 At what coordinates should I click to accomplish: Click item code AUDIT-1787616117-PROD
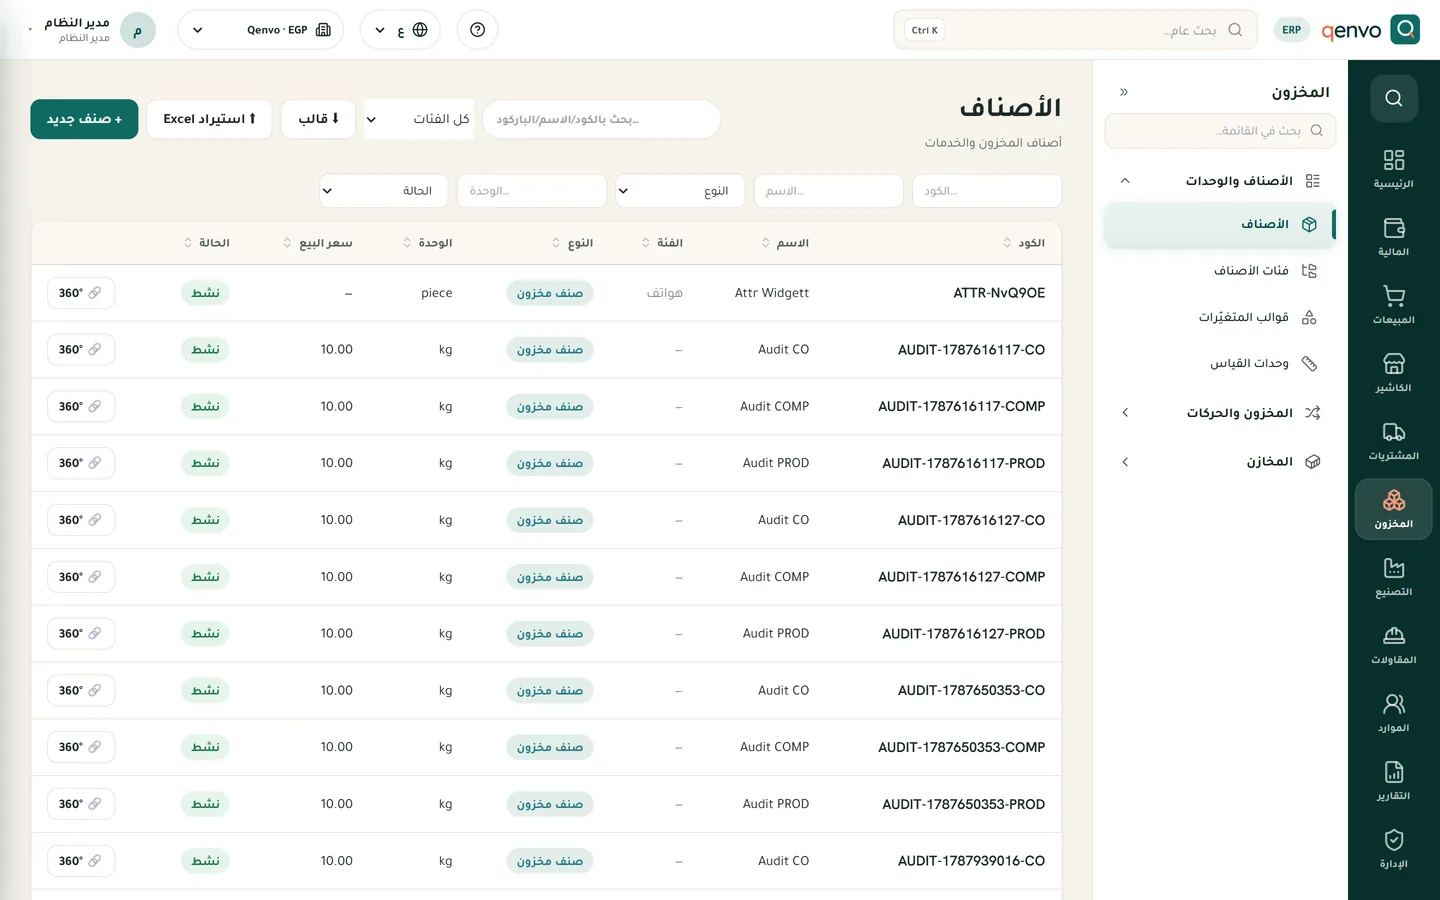(963, 464)
